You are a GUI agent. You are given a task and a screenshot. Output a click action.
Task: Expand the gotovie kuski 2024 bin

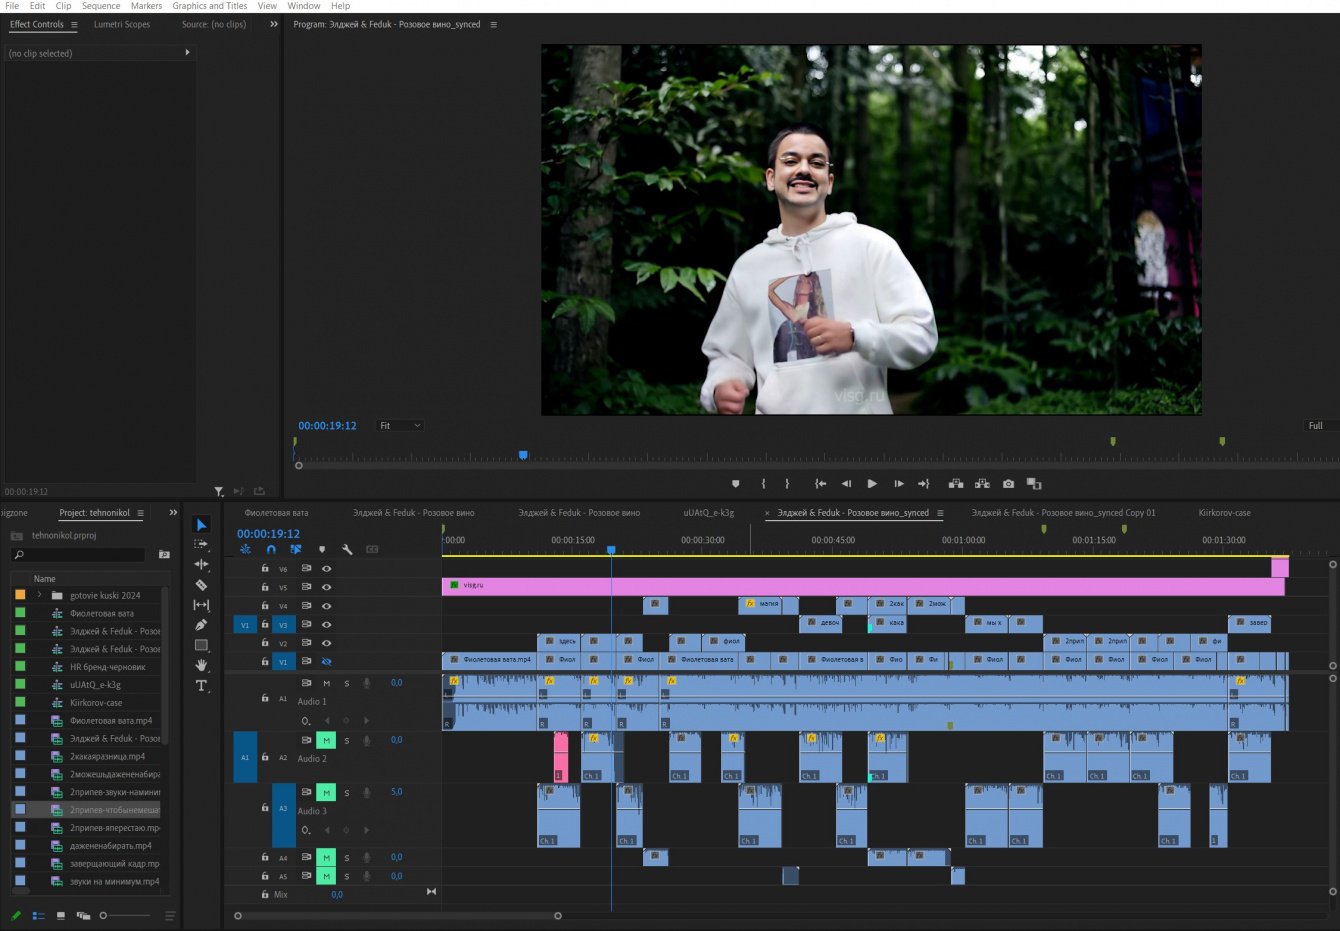40,595
